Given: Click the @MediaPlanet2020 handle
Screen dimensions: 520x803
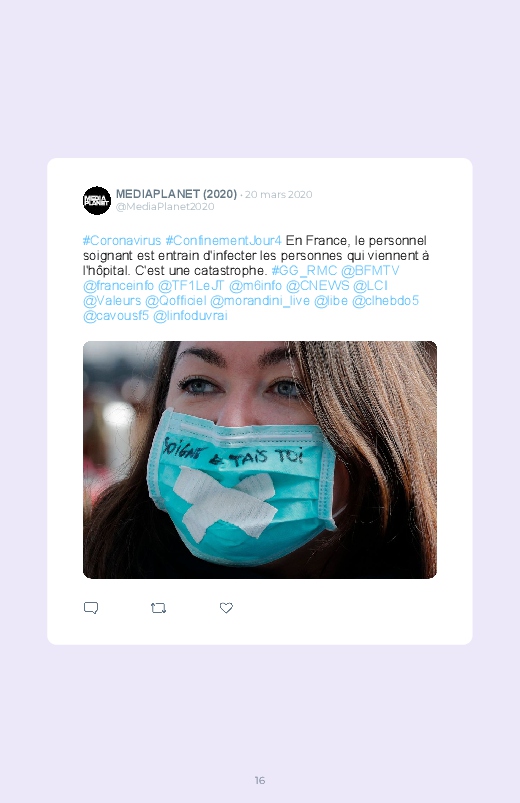Looking at the screenshot, I should pos(165,206).
